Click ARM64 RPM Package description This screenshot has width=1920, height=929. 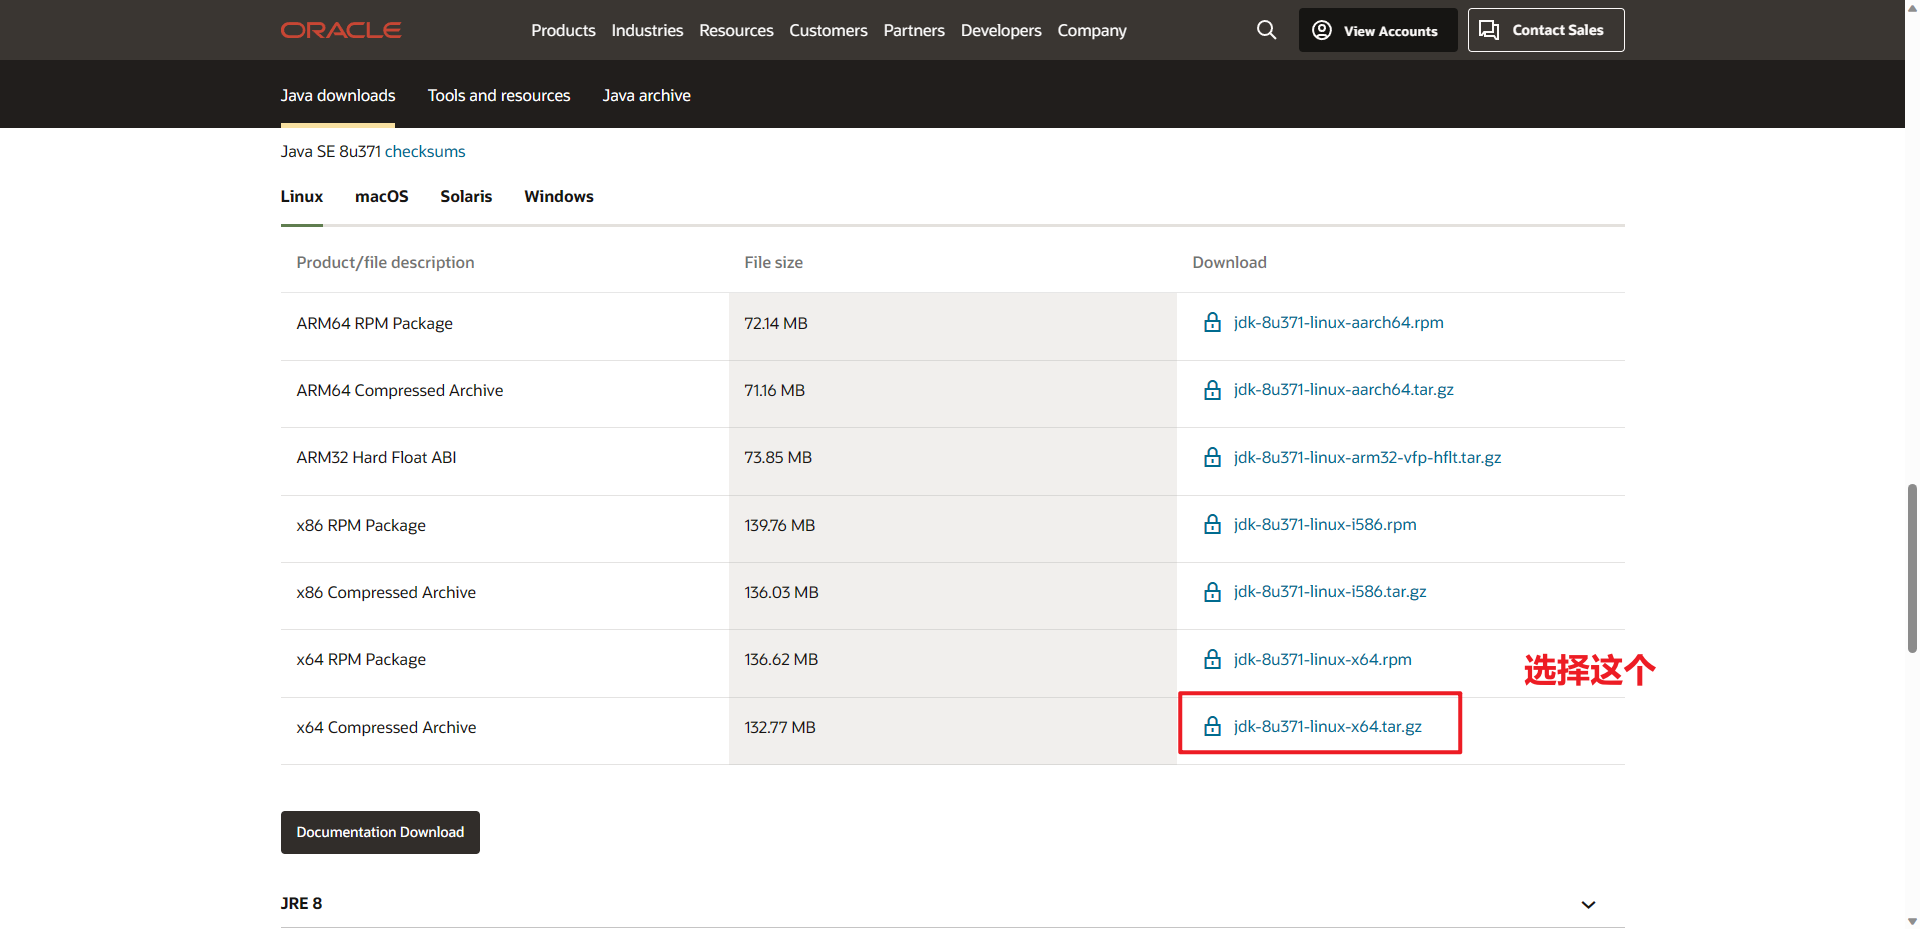374,323
